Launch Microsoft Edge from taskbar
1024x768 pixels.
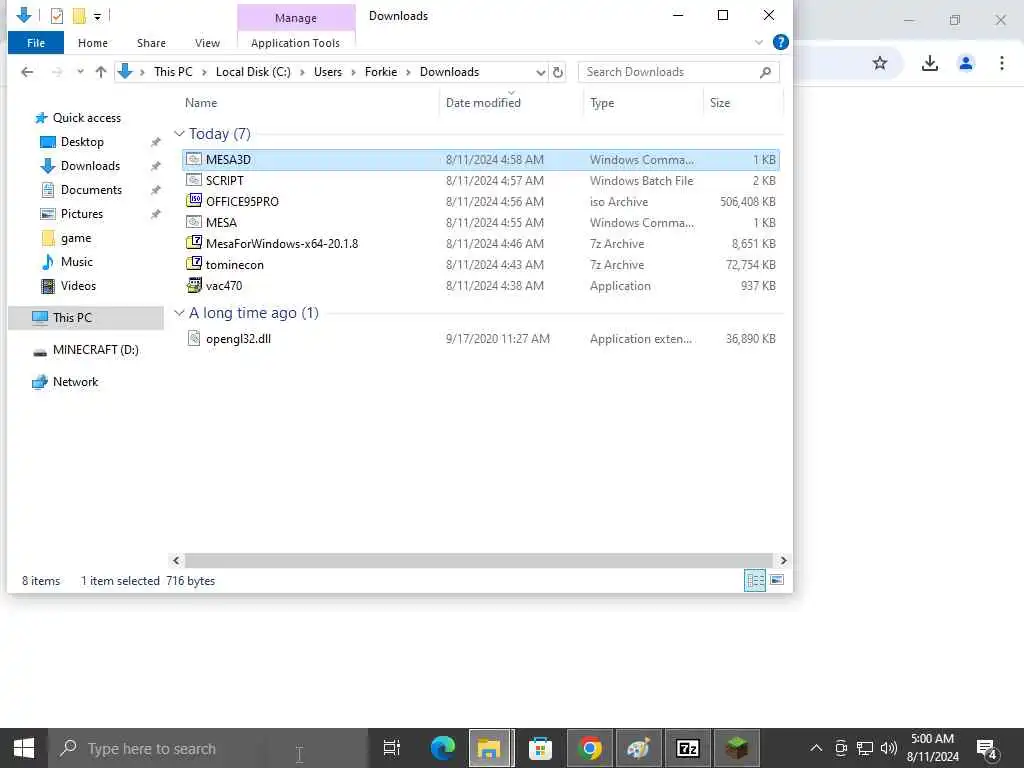[442, 748]
